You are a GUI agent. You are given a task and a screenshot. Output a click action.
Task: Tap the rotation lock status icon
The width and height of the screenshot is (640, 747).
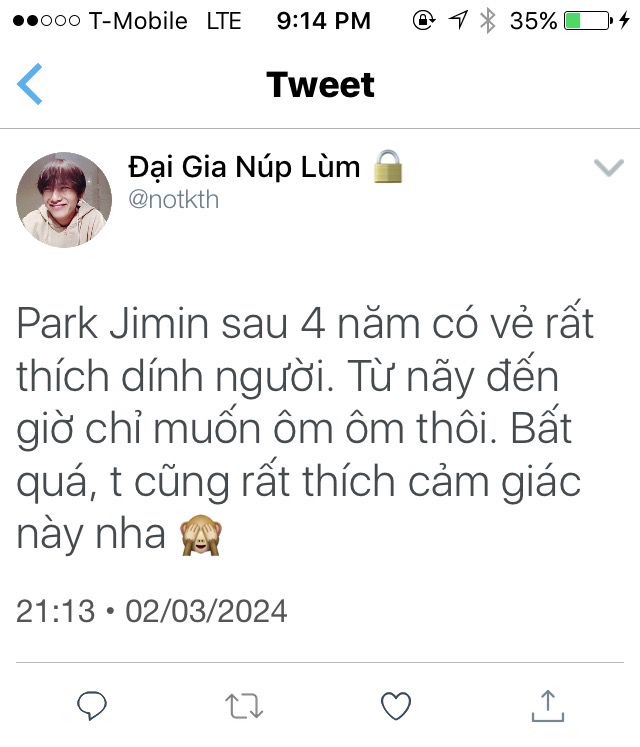(424, 20)
